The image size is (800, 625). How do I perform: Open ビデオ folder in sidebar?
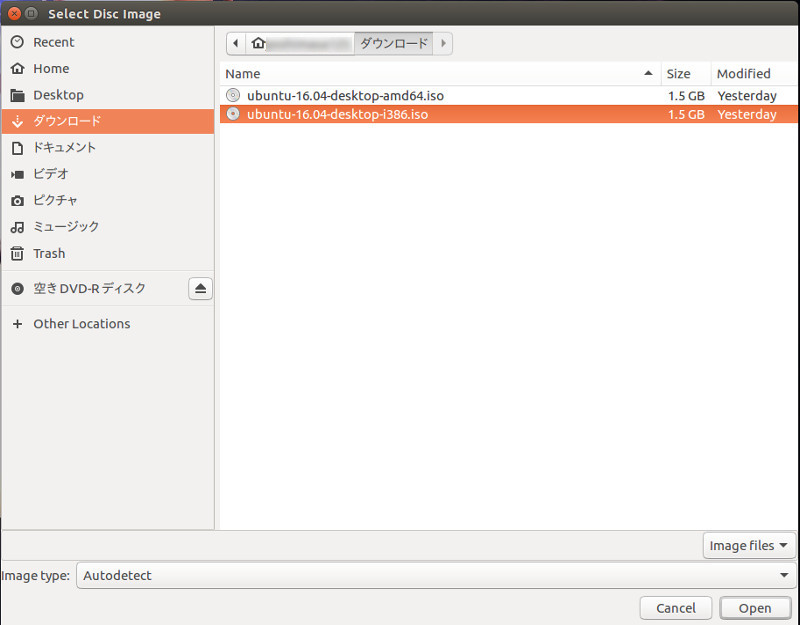(108, 174)
